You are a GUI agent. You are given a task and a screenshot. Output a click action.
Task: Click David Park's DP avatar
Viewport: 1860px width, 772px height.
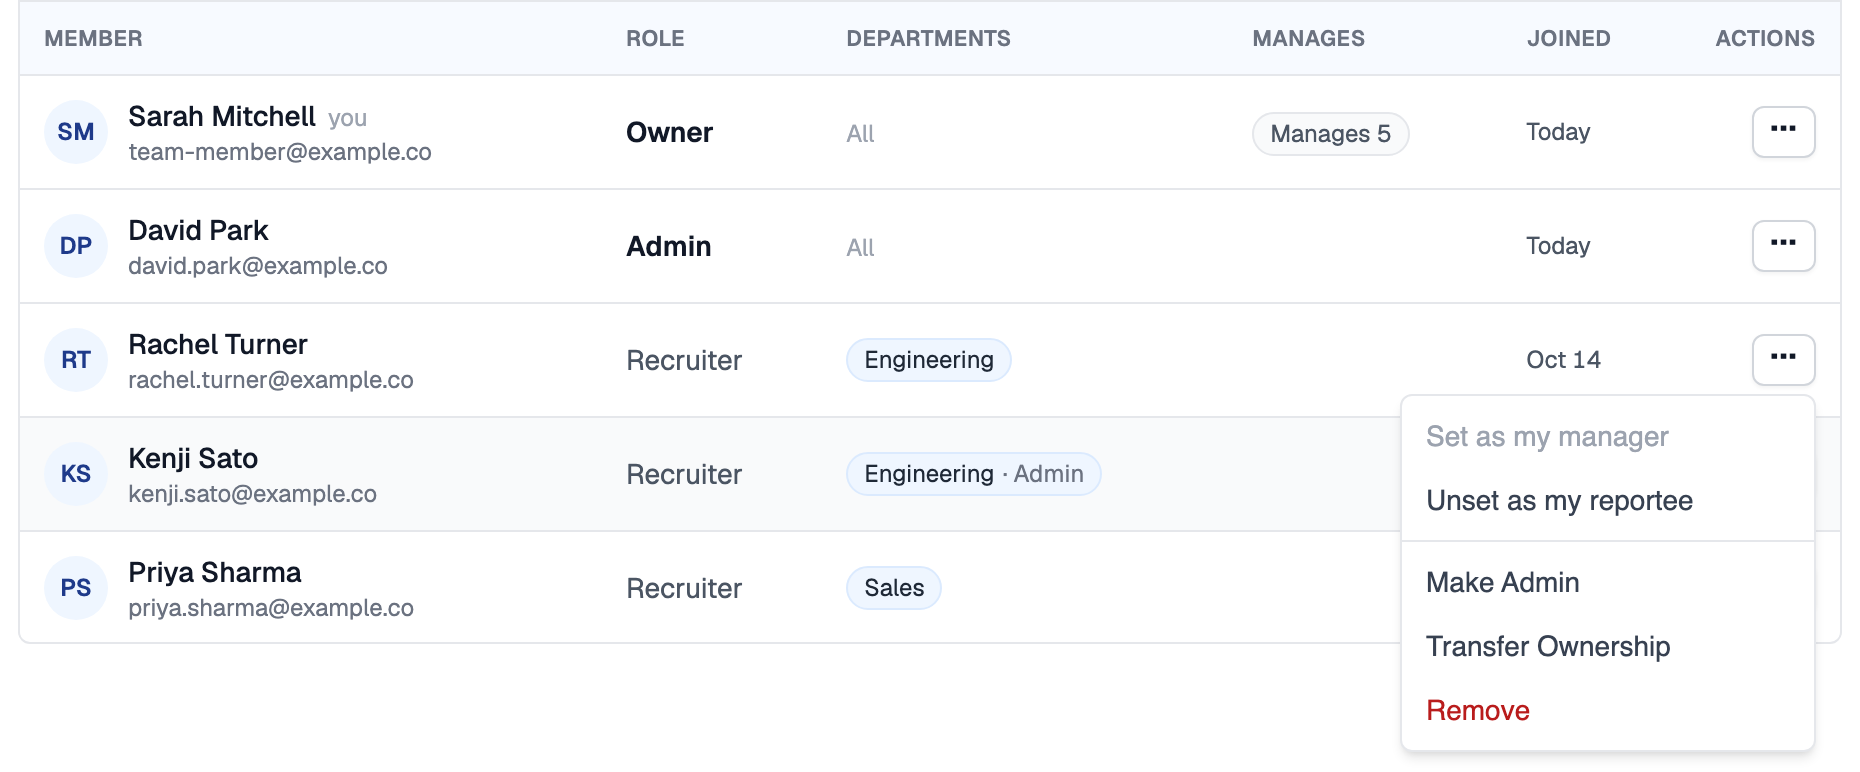(x=76, y=246)
